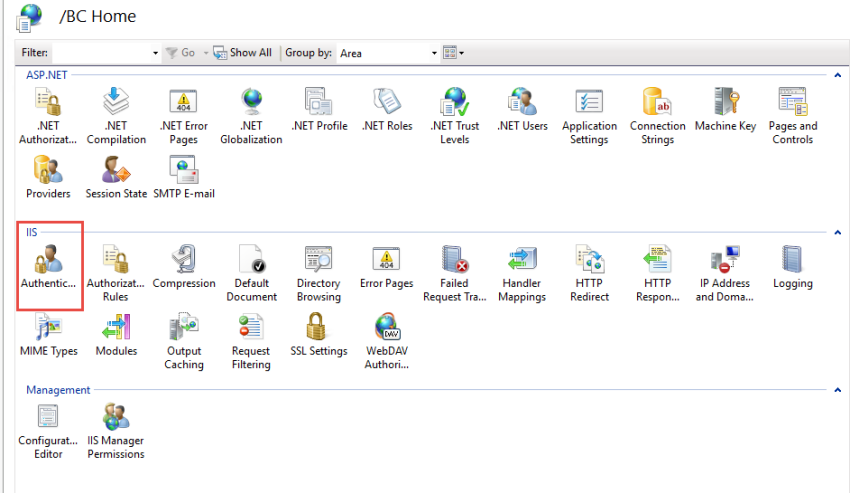850x493 pixels.
Task: Open SSL Settings
Action: [319, 335]
